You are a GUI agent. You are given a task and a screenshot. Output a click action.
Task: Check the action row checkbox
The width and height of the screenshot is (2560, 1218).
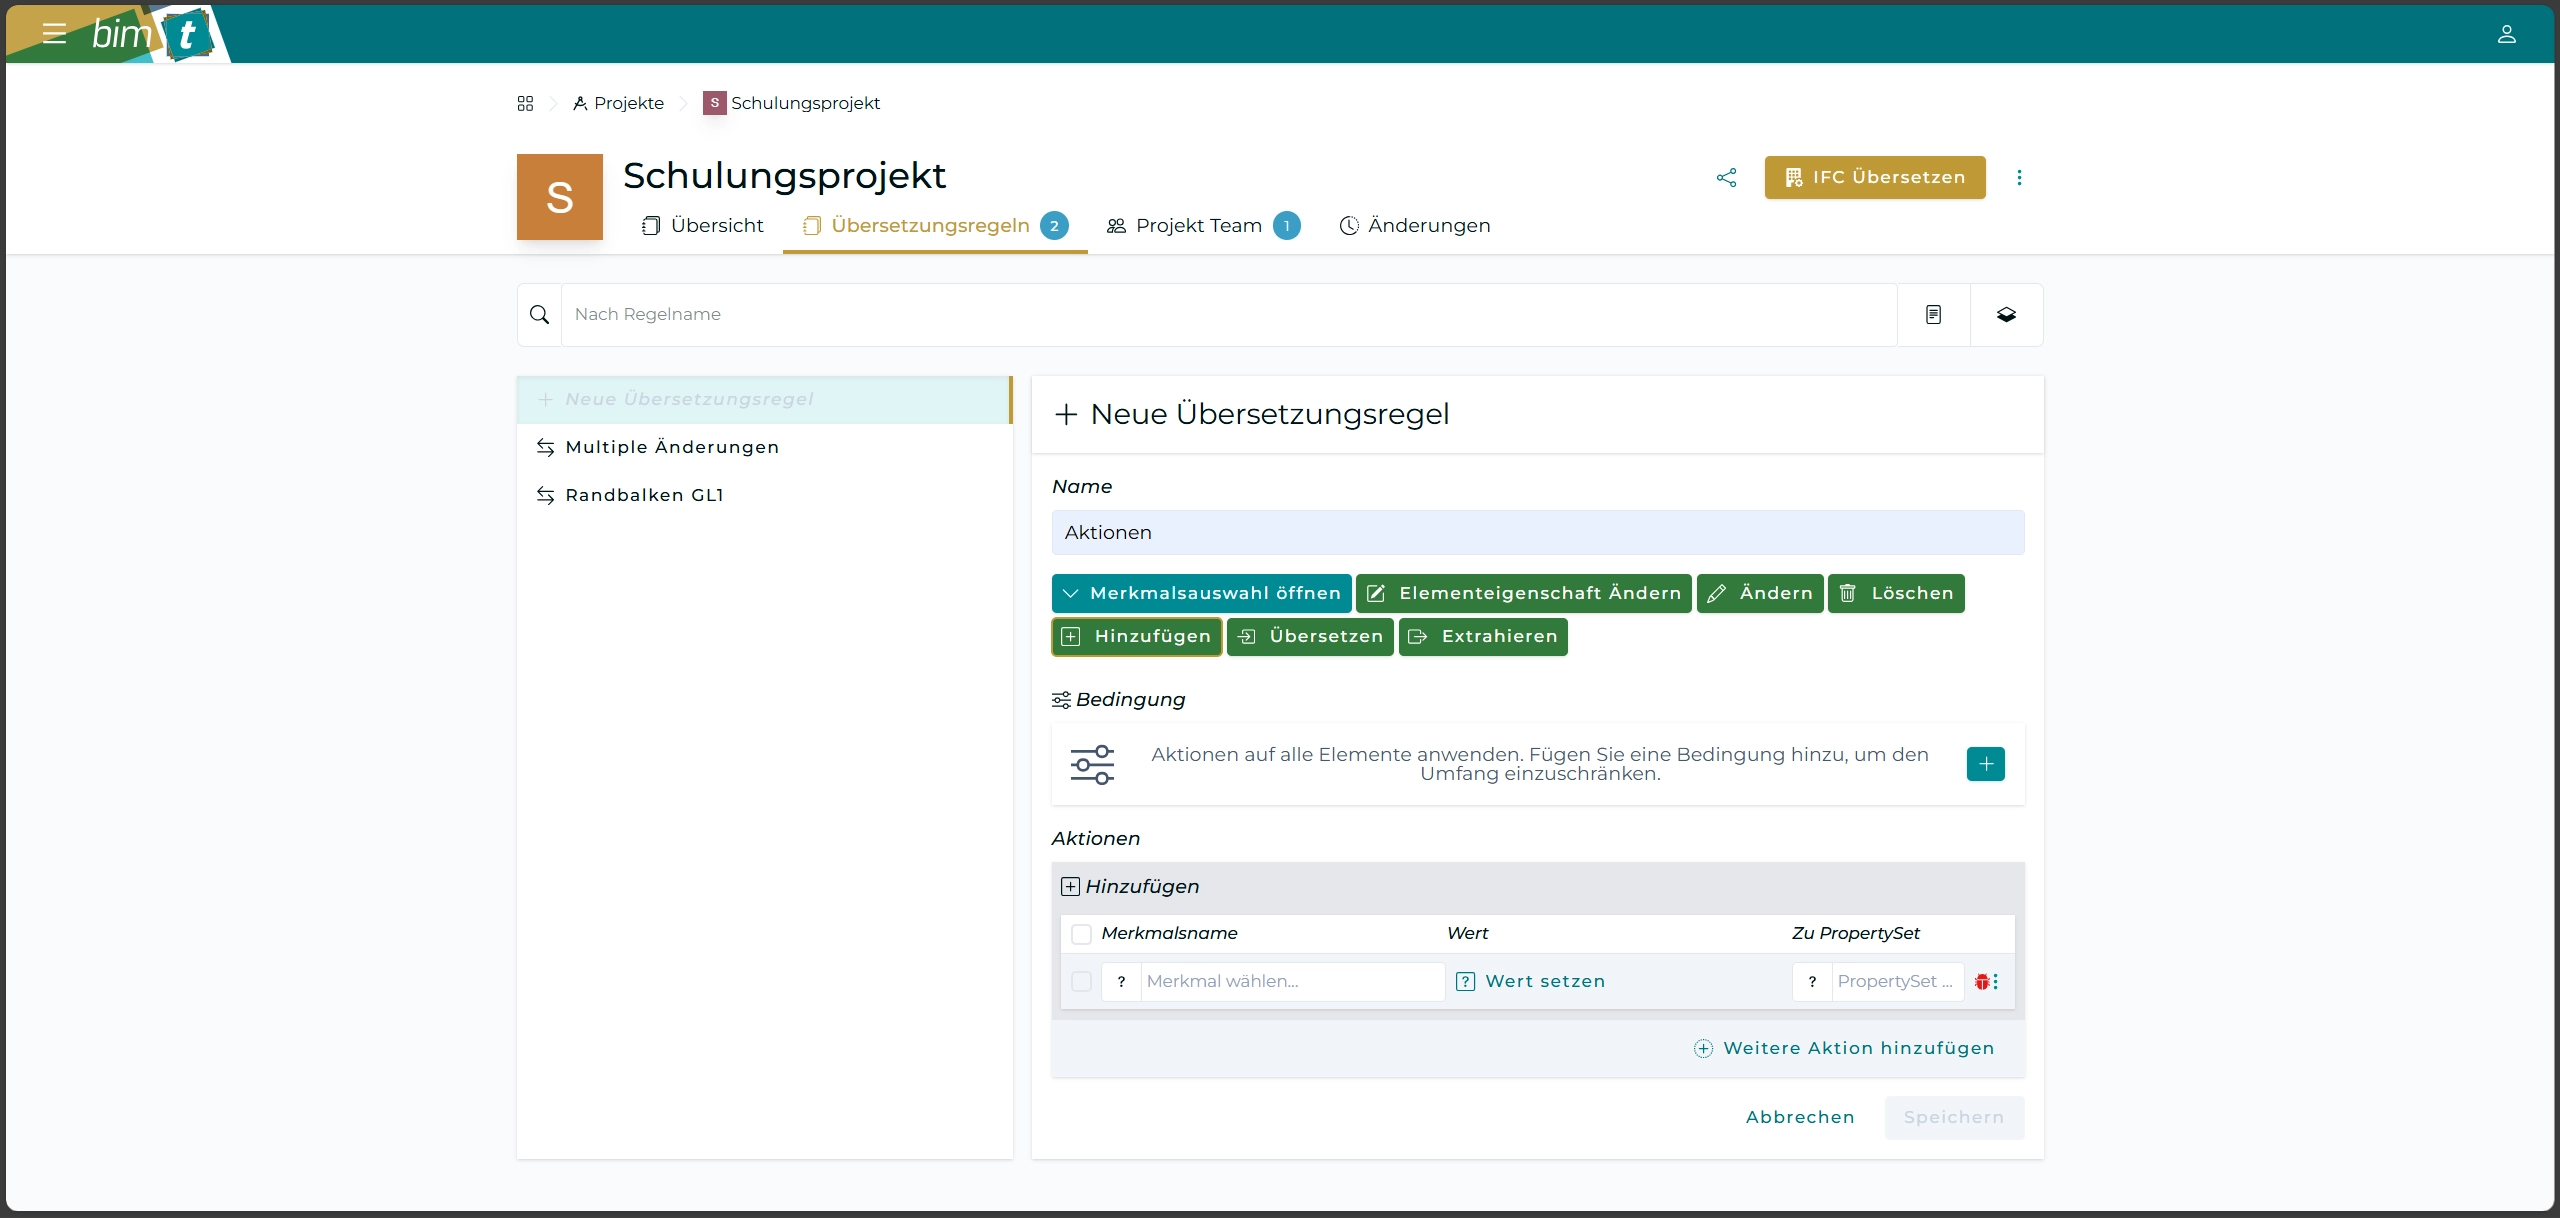point(1081,982)
